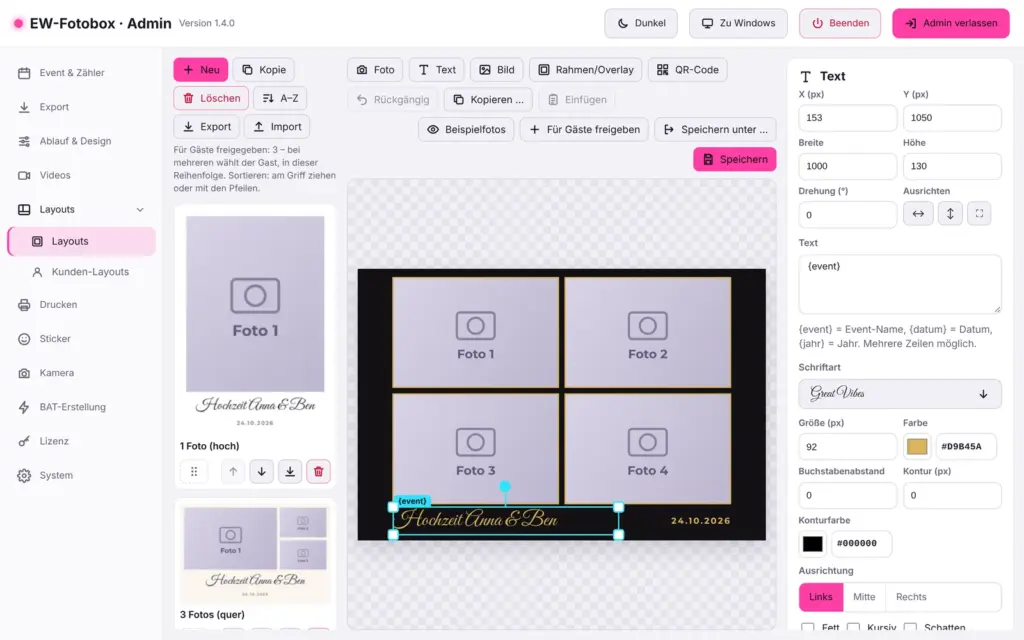The width and height of the screenshot is (1024, 640).
Task: Move 1 Foto (hoch) layout down
Action: 261,472
